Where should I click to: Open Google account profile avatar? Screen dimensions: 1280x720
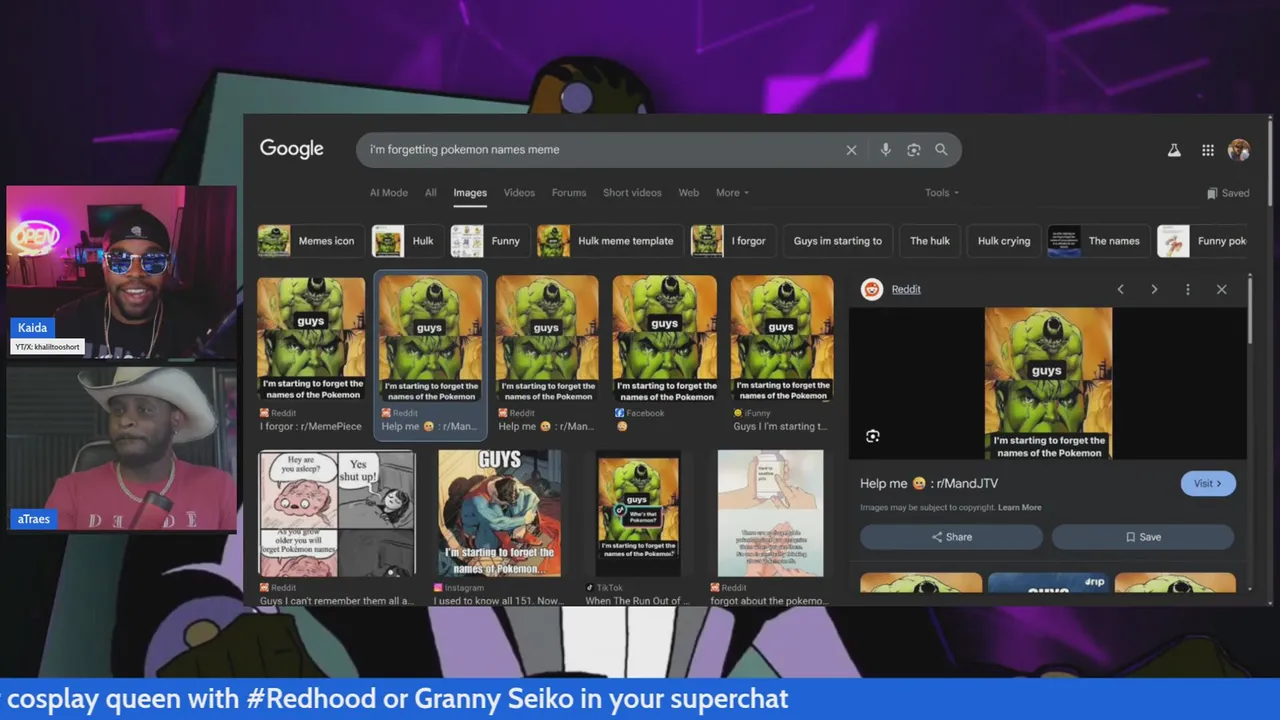tap(1239, 150)
